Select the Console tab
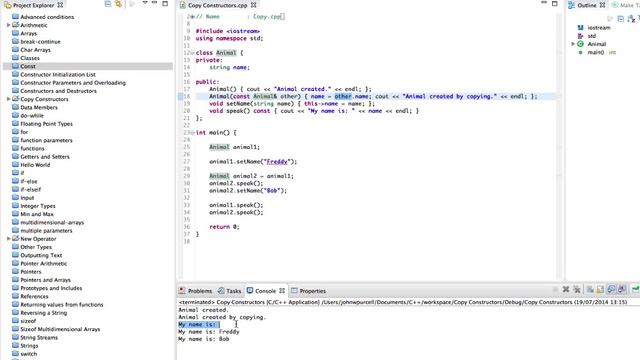640x360 pixels. tap(265, 291)
